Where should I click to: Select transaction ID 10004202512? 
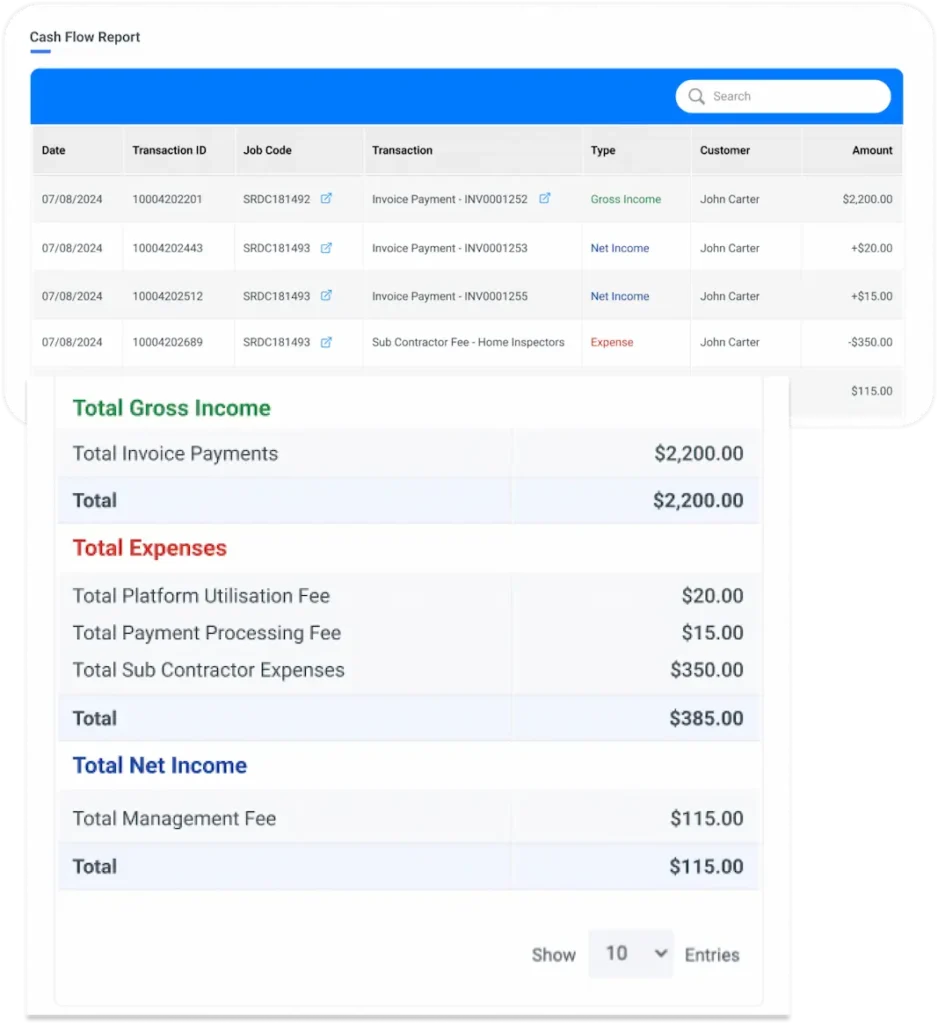coord(167,296)
